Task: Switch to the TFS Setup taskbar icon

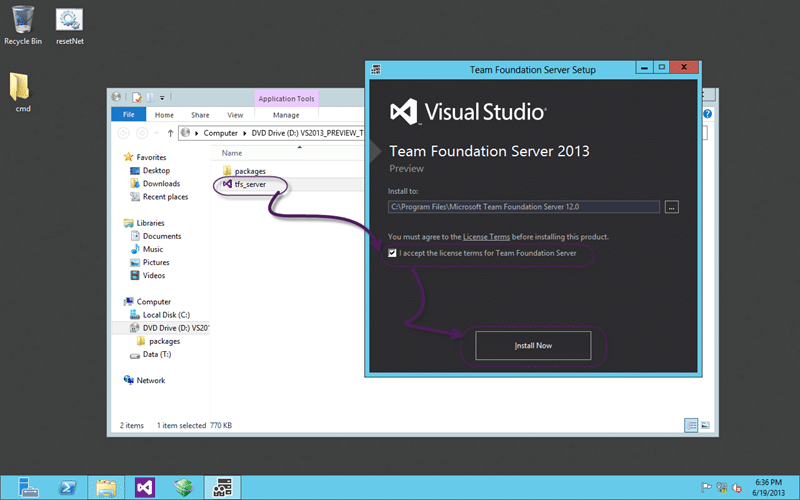Action: [222, 488]
